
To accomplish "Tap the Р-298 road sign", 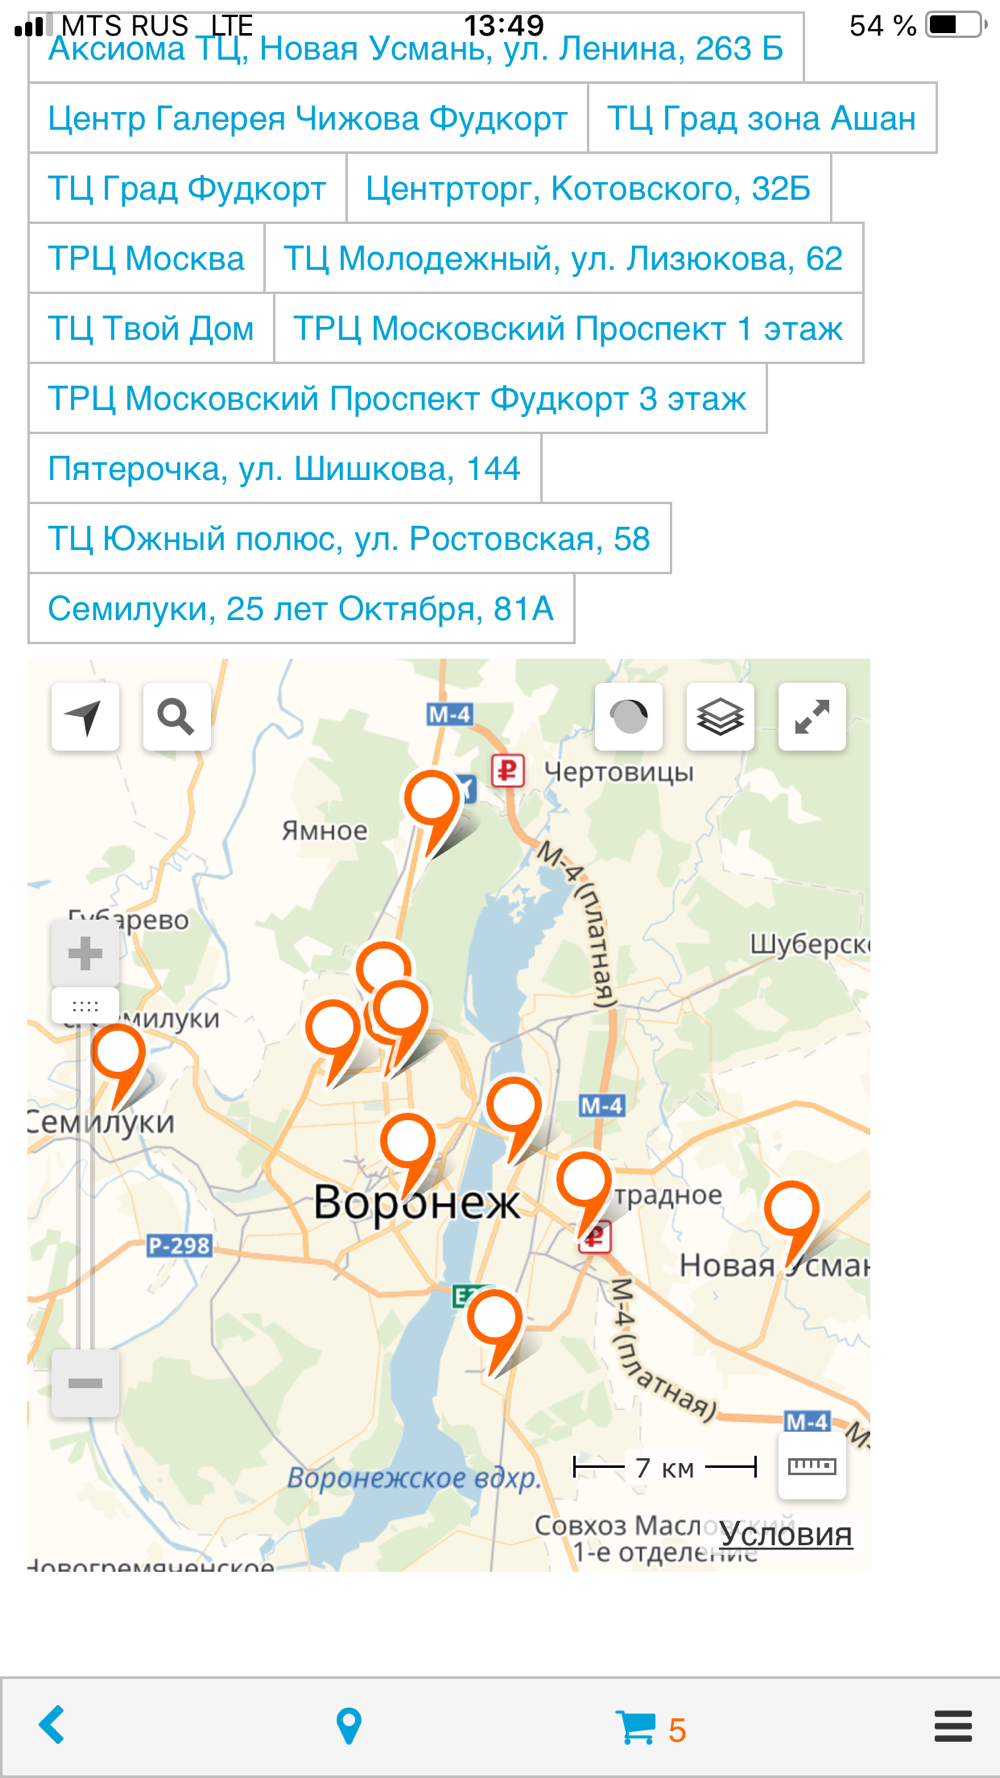I will click(x=179, y=1245).
